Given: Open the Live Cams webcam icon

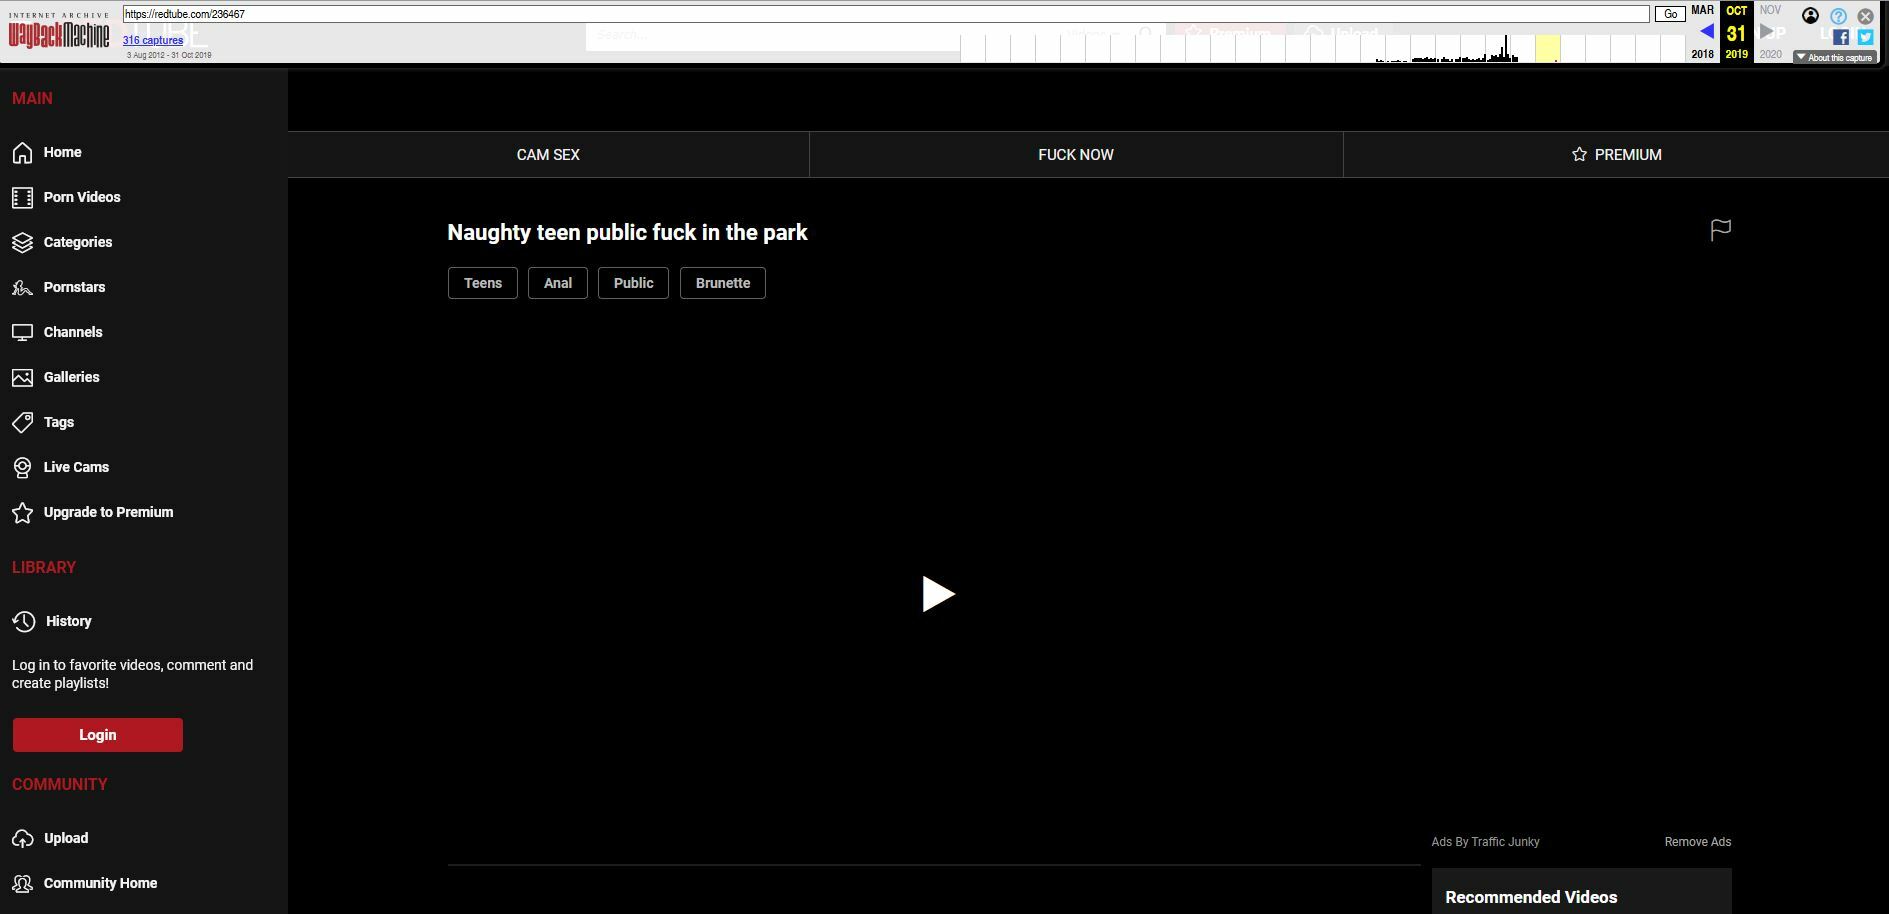Looking at the screenshot, I should (x=23, y=467).
